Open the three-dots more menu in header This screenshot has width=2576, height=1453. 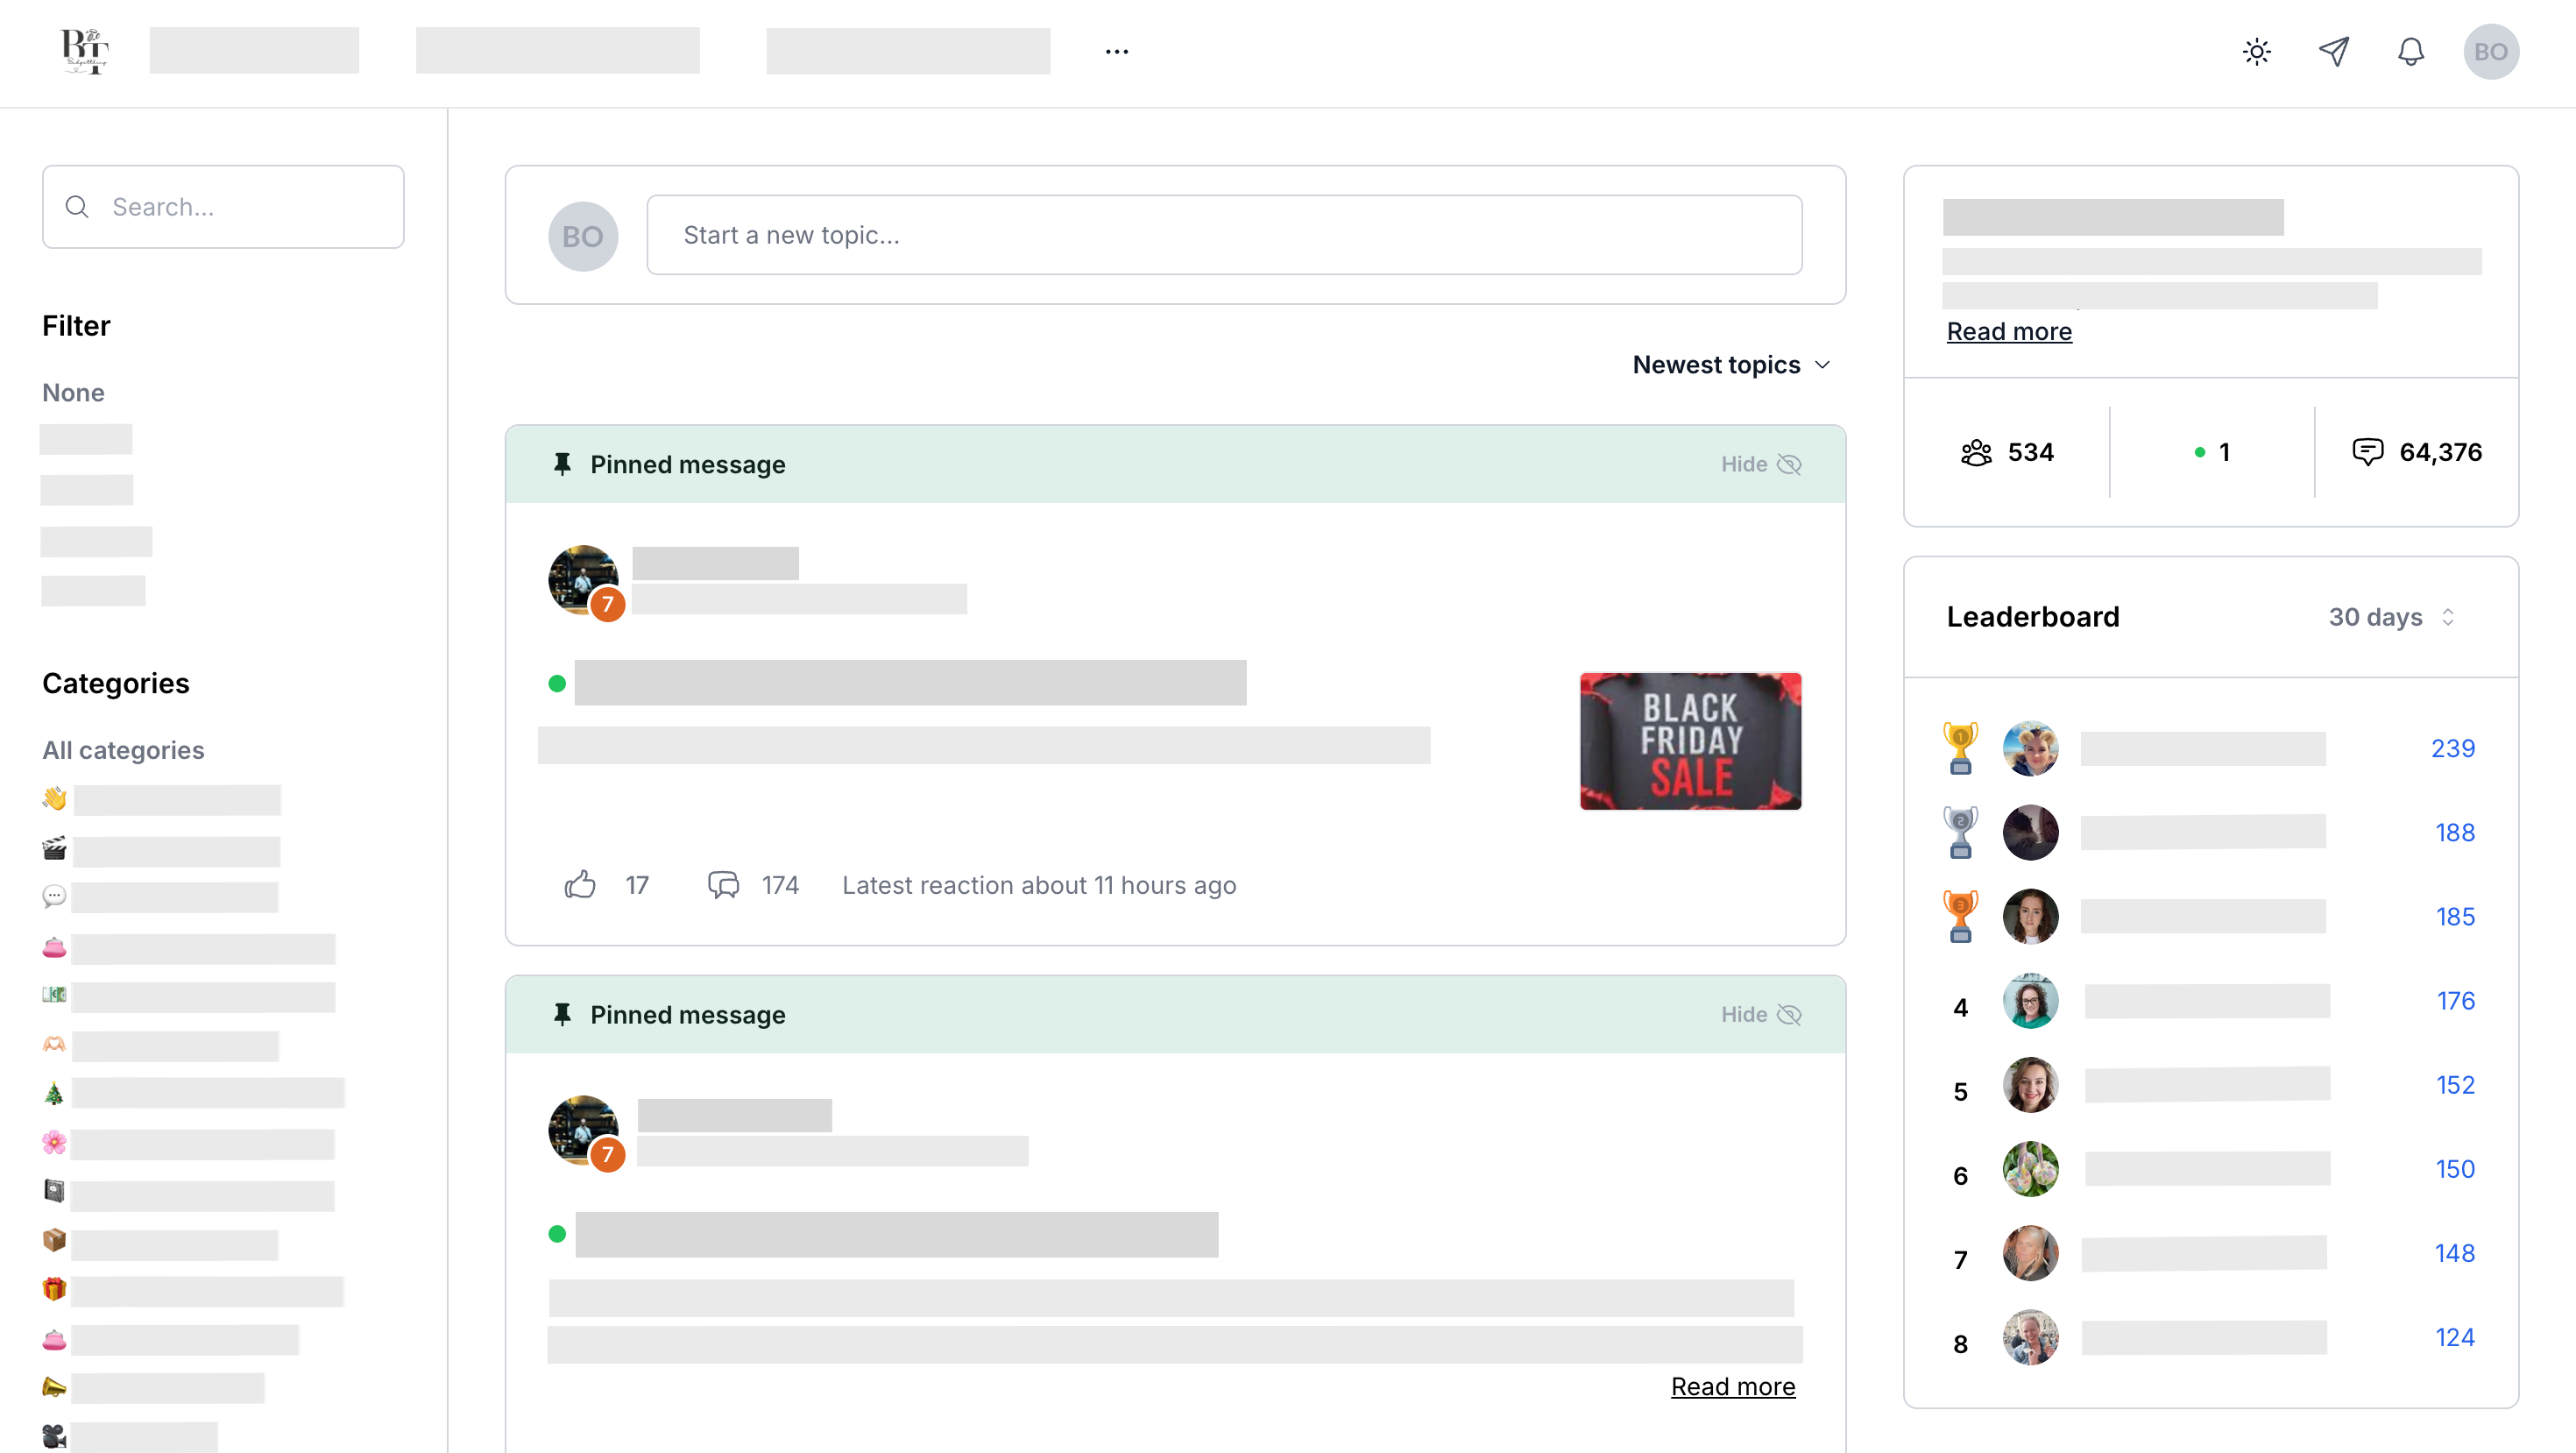[1116, 52]
